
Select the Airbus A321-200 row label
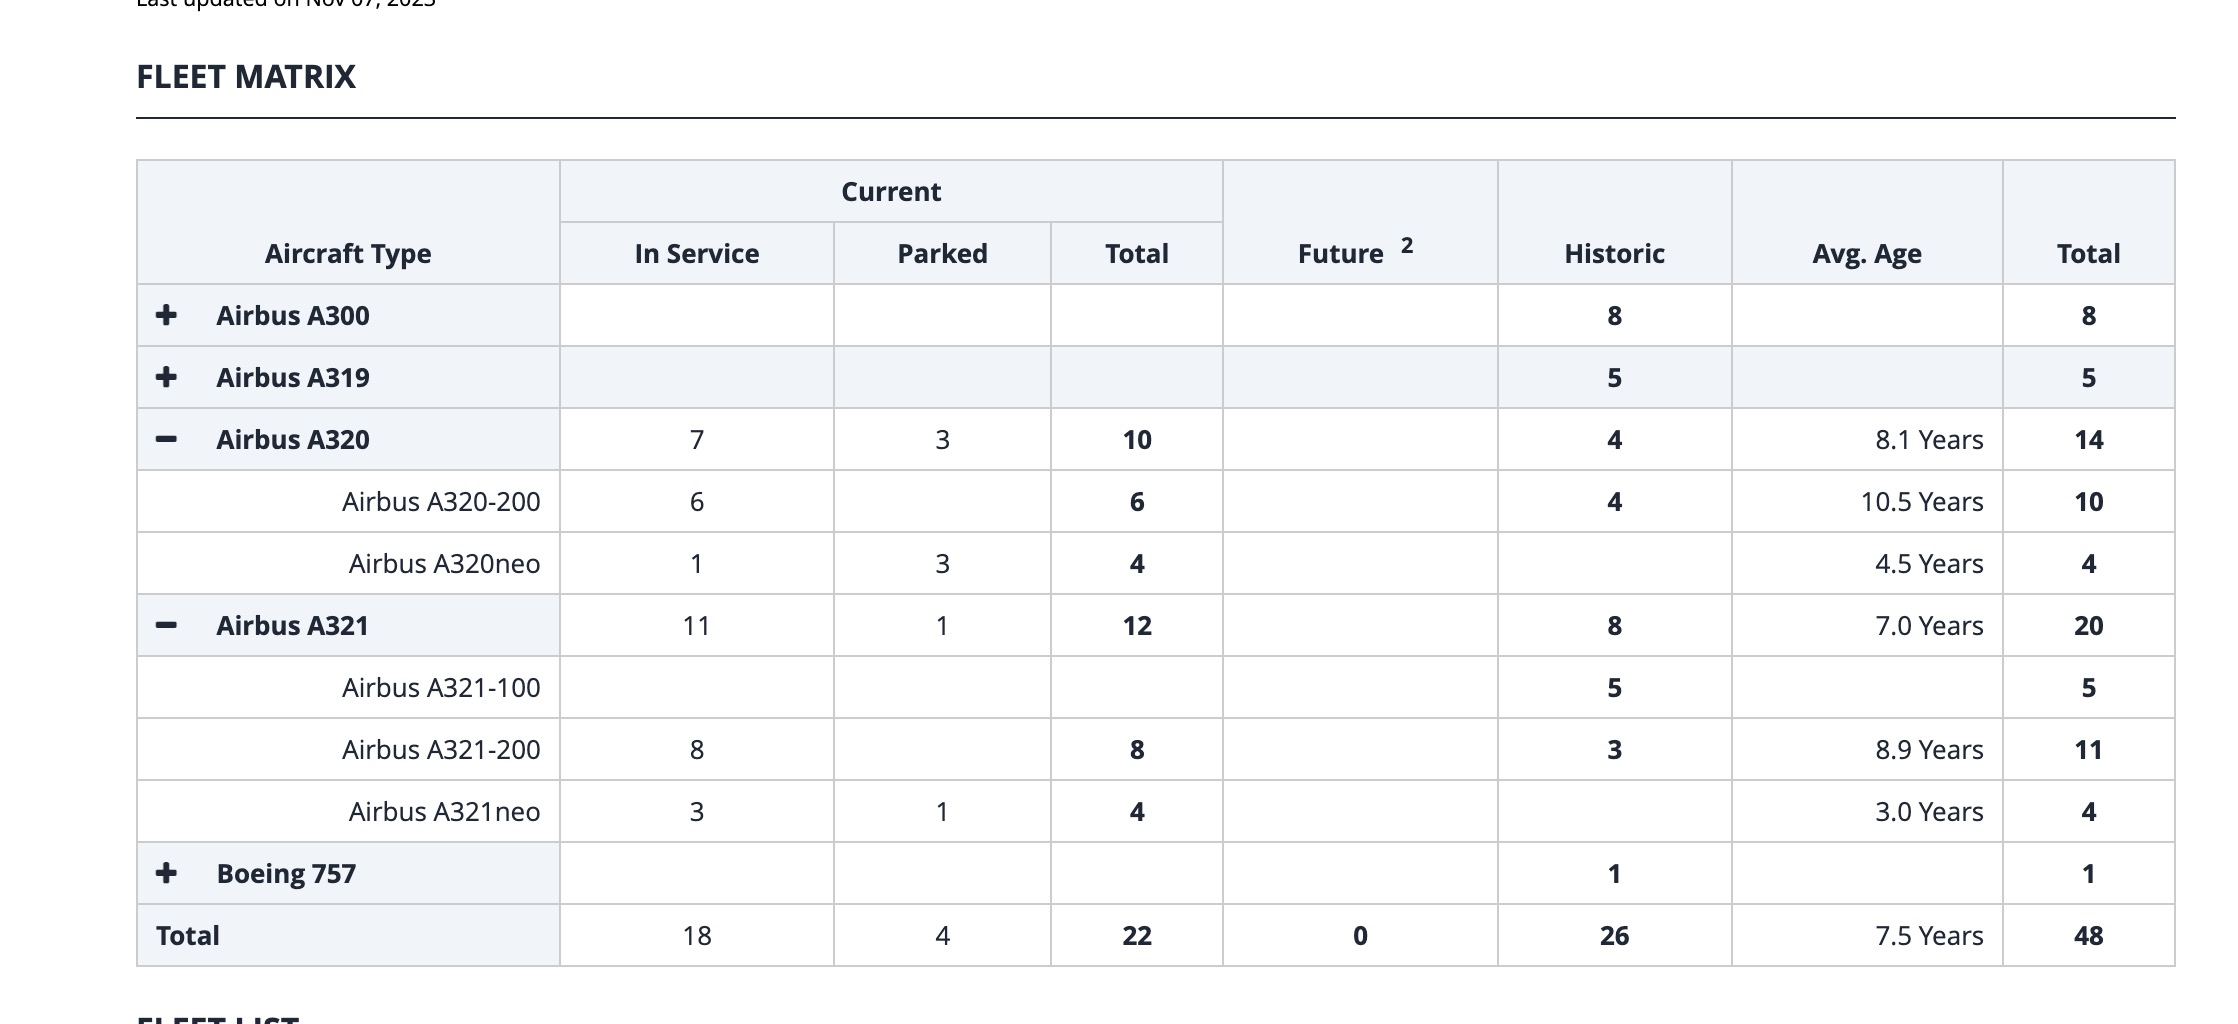[x=441, y=749]
